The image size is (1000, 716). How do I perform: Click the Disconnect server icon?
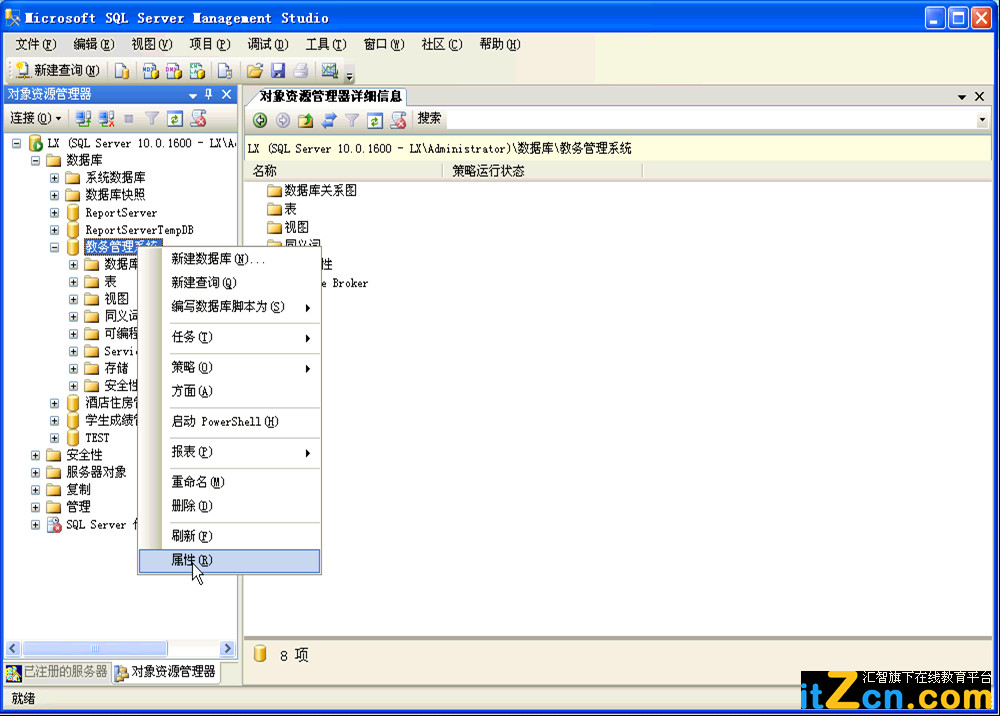[x=106, y=119]
